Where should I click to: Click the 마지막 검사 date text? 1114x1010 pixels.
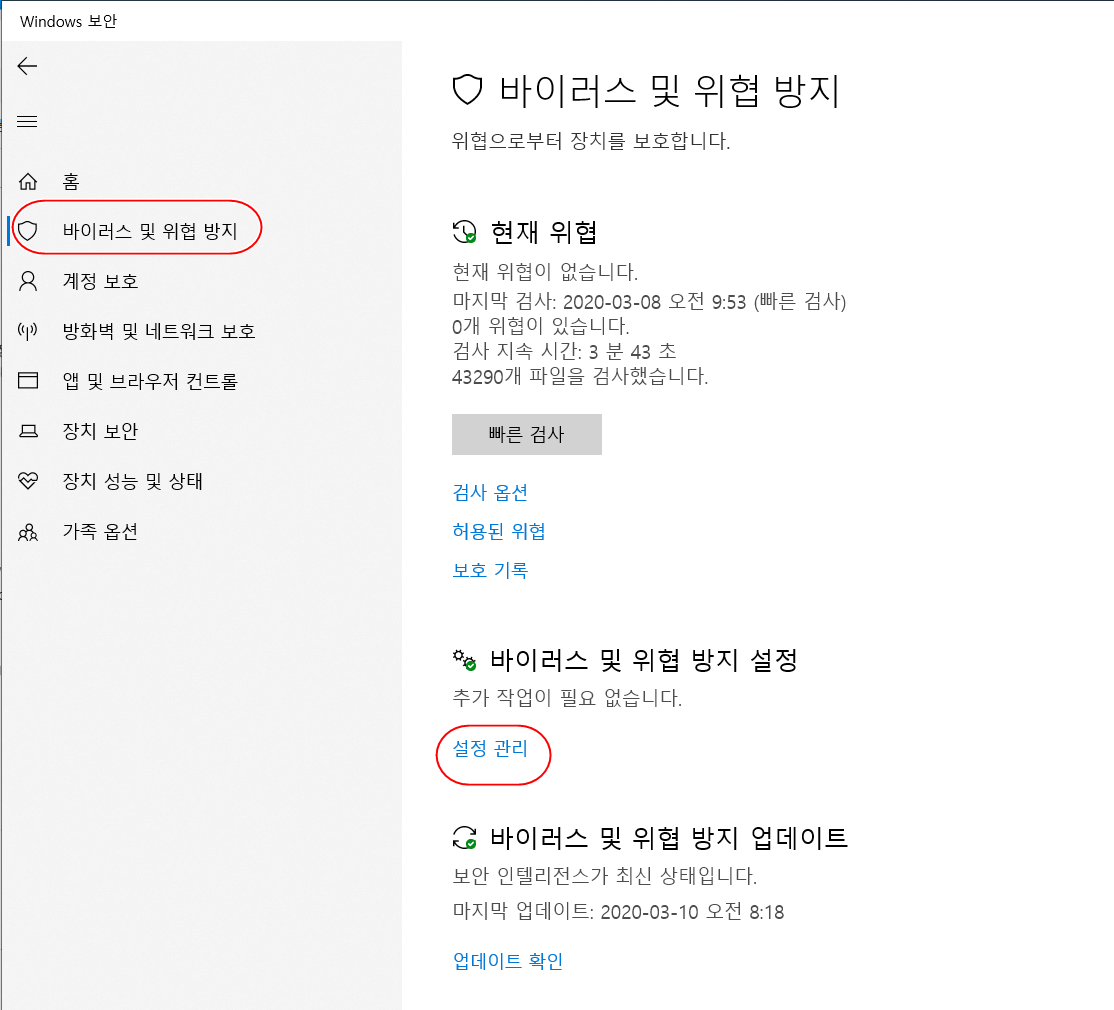649,302
